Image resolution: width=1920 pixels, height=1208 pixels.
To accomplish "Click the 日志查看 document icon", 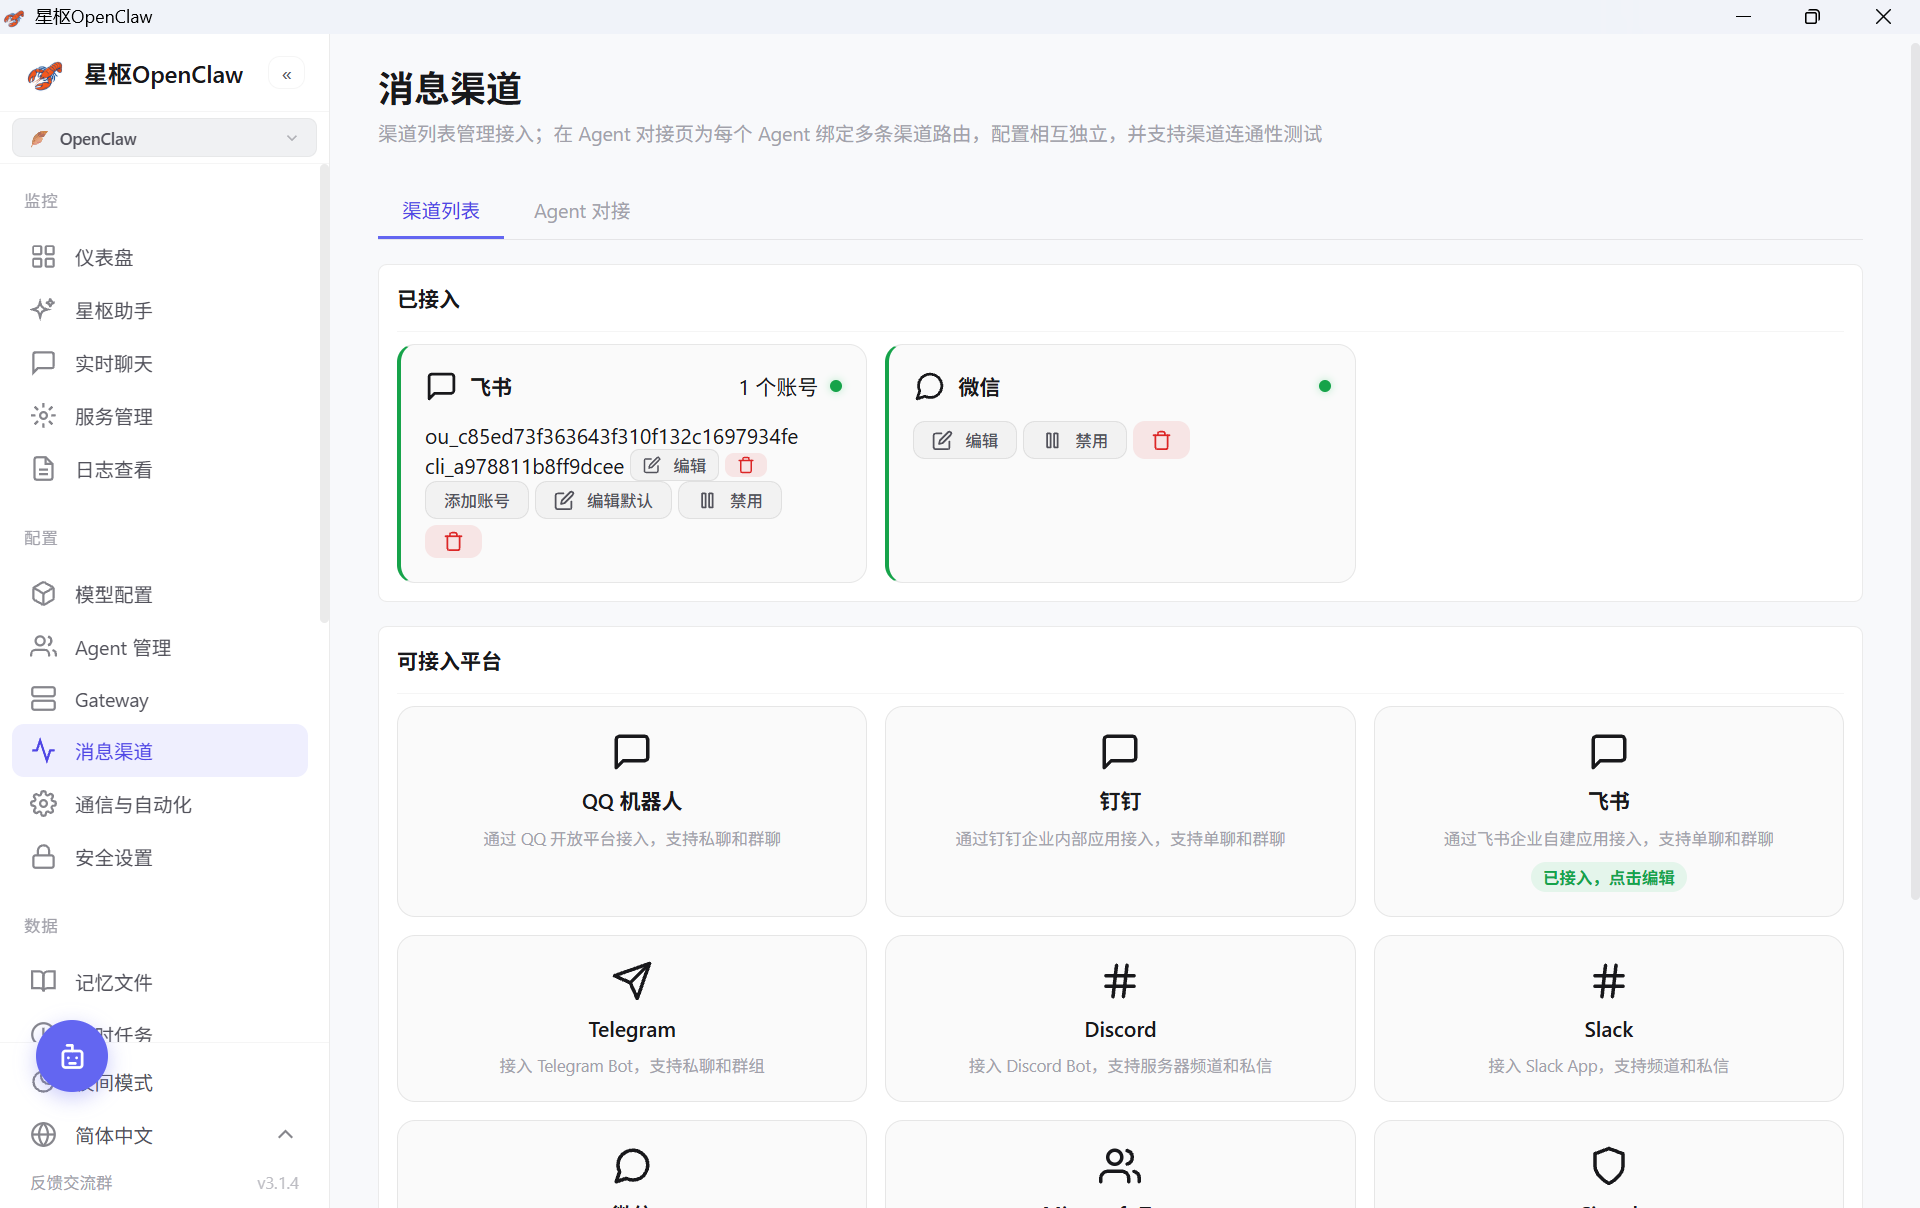I will pyautogui.click(x=43, y=469).
